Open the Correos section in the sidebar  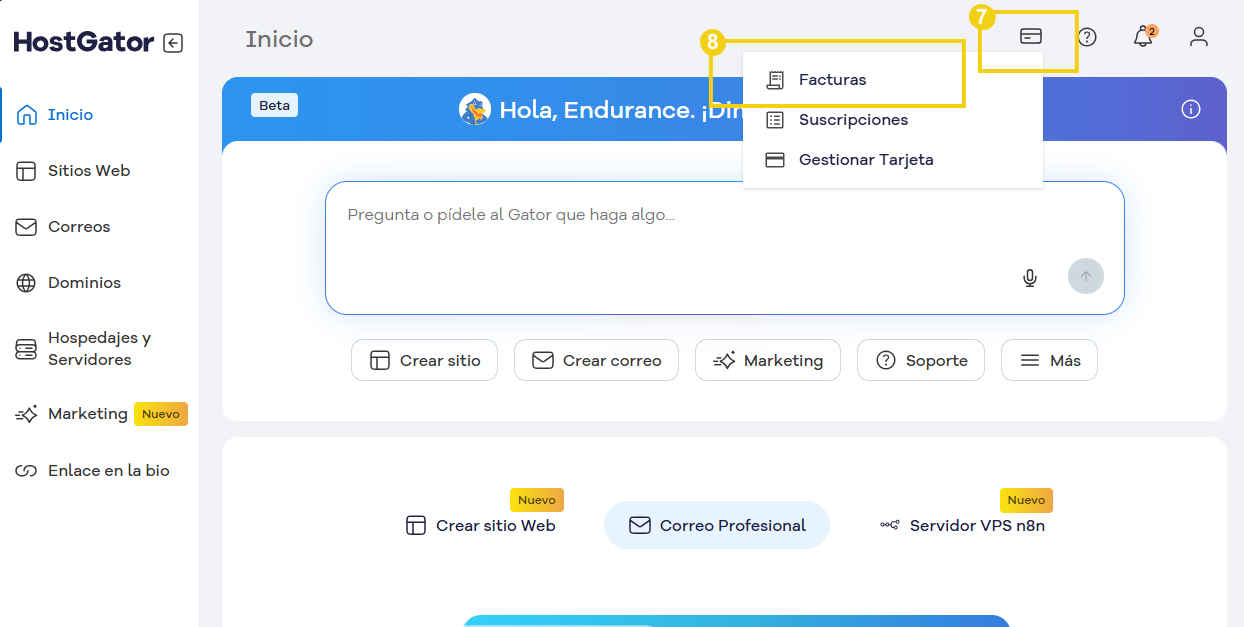point(79,226)
